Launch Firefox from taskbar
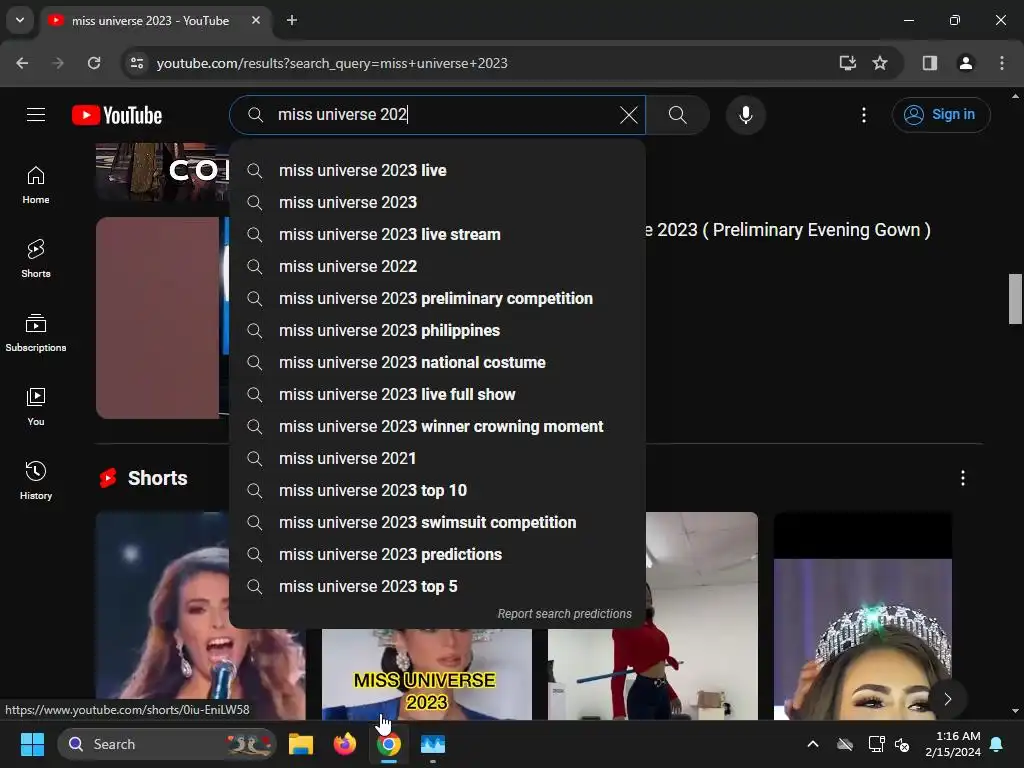 pos(345,744)
